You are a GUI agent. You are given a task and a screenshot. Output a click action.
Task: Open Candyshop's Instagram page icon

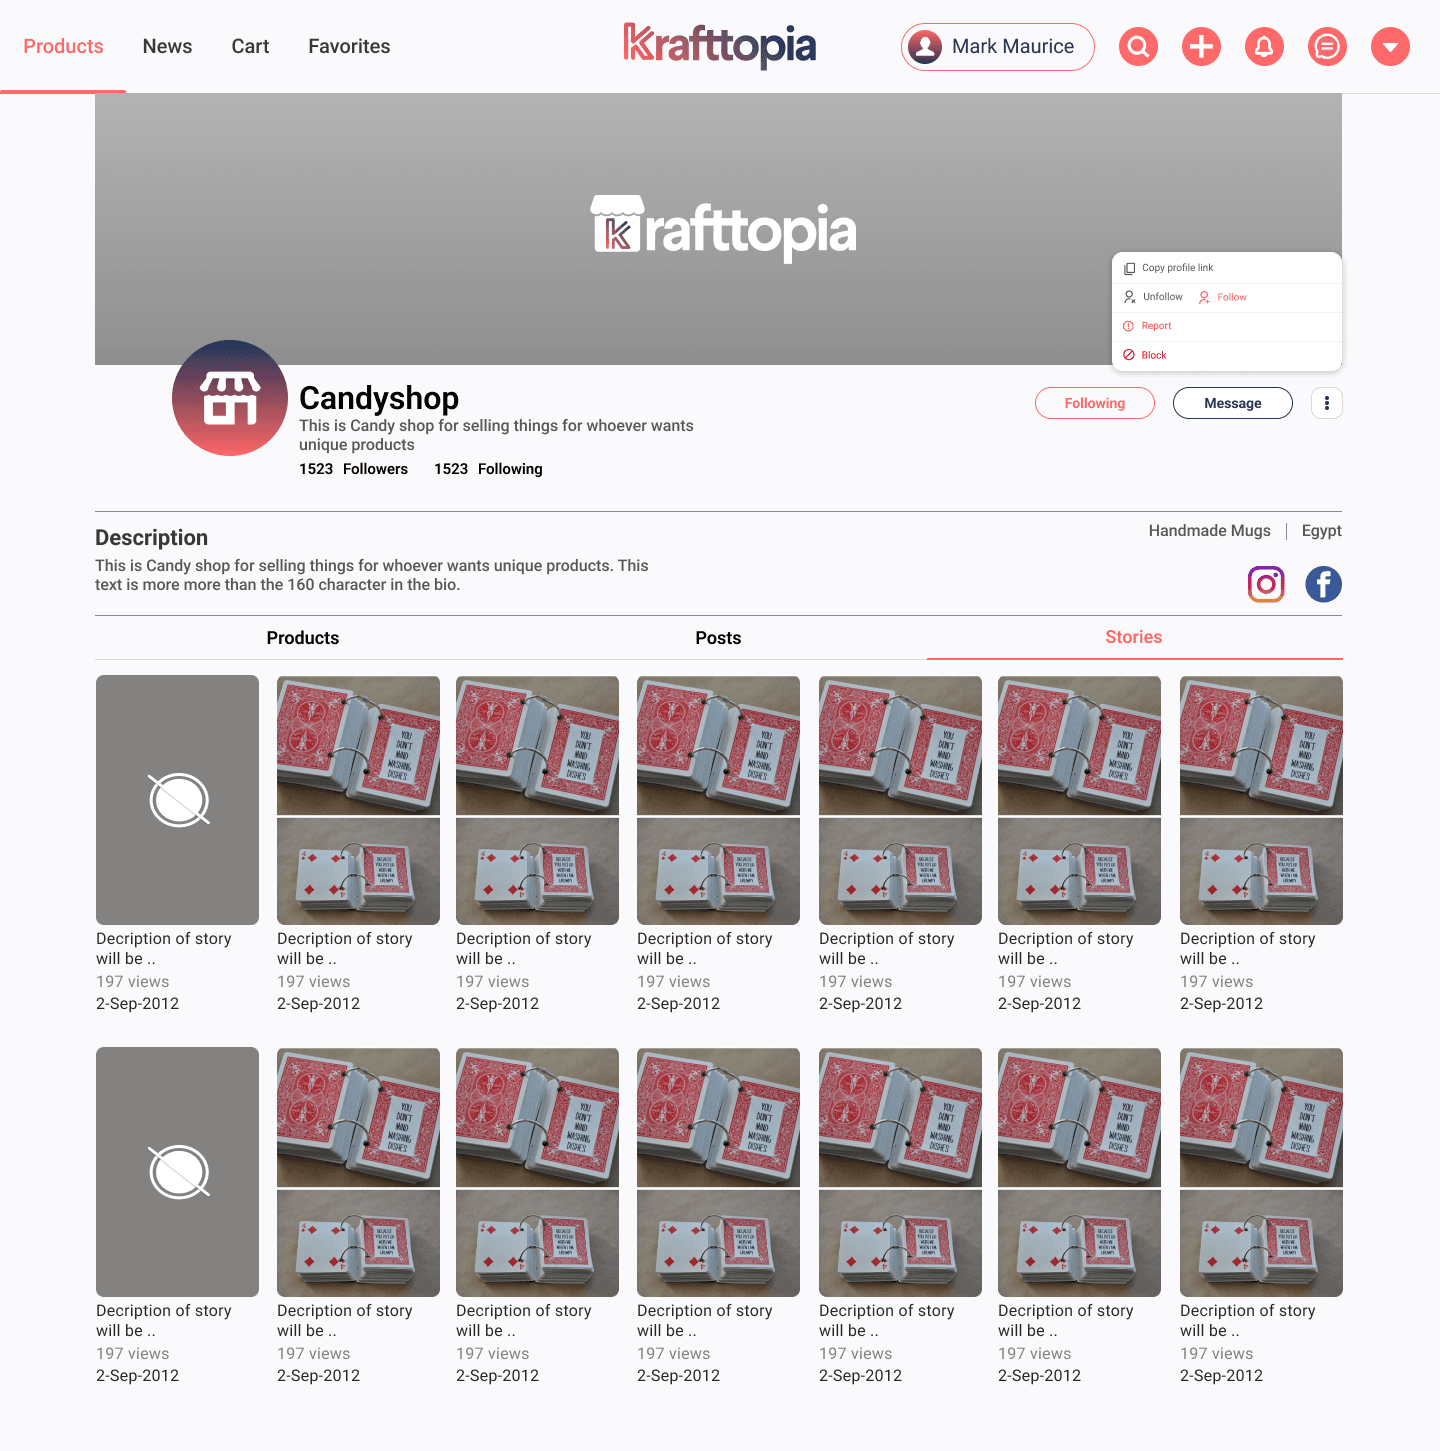pos(1266,584)
